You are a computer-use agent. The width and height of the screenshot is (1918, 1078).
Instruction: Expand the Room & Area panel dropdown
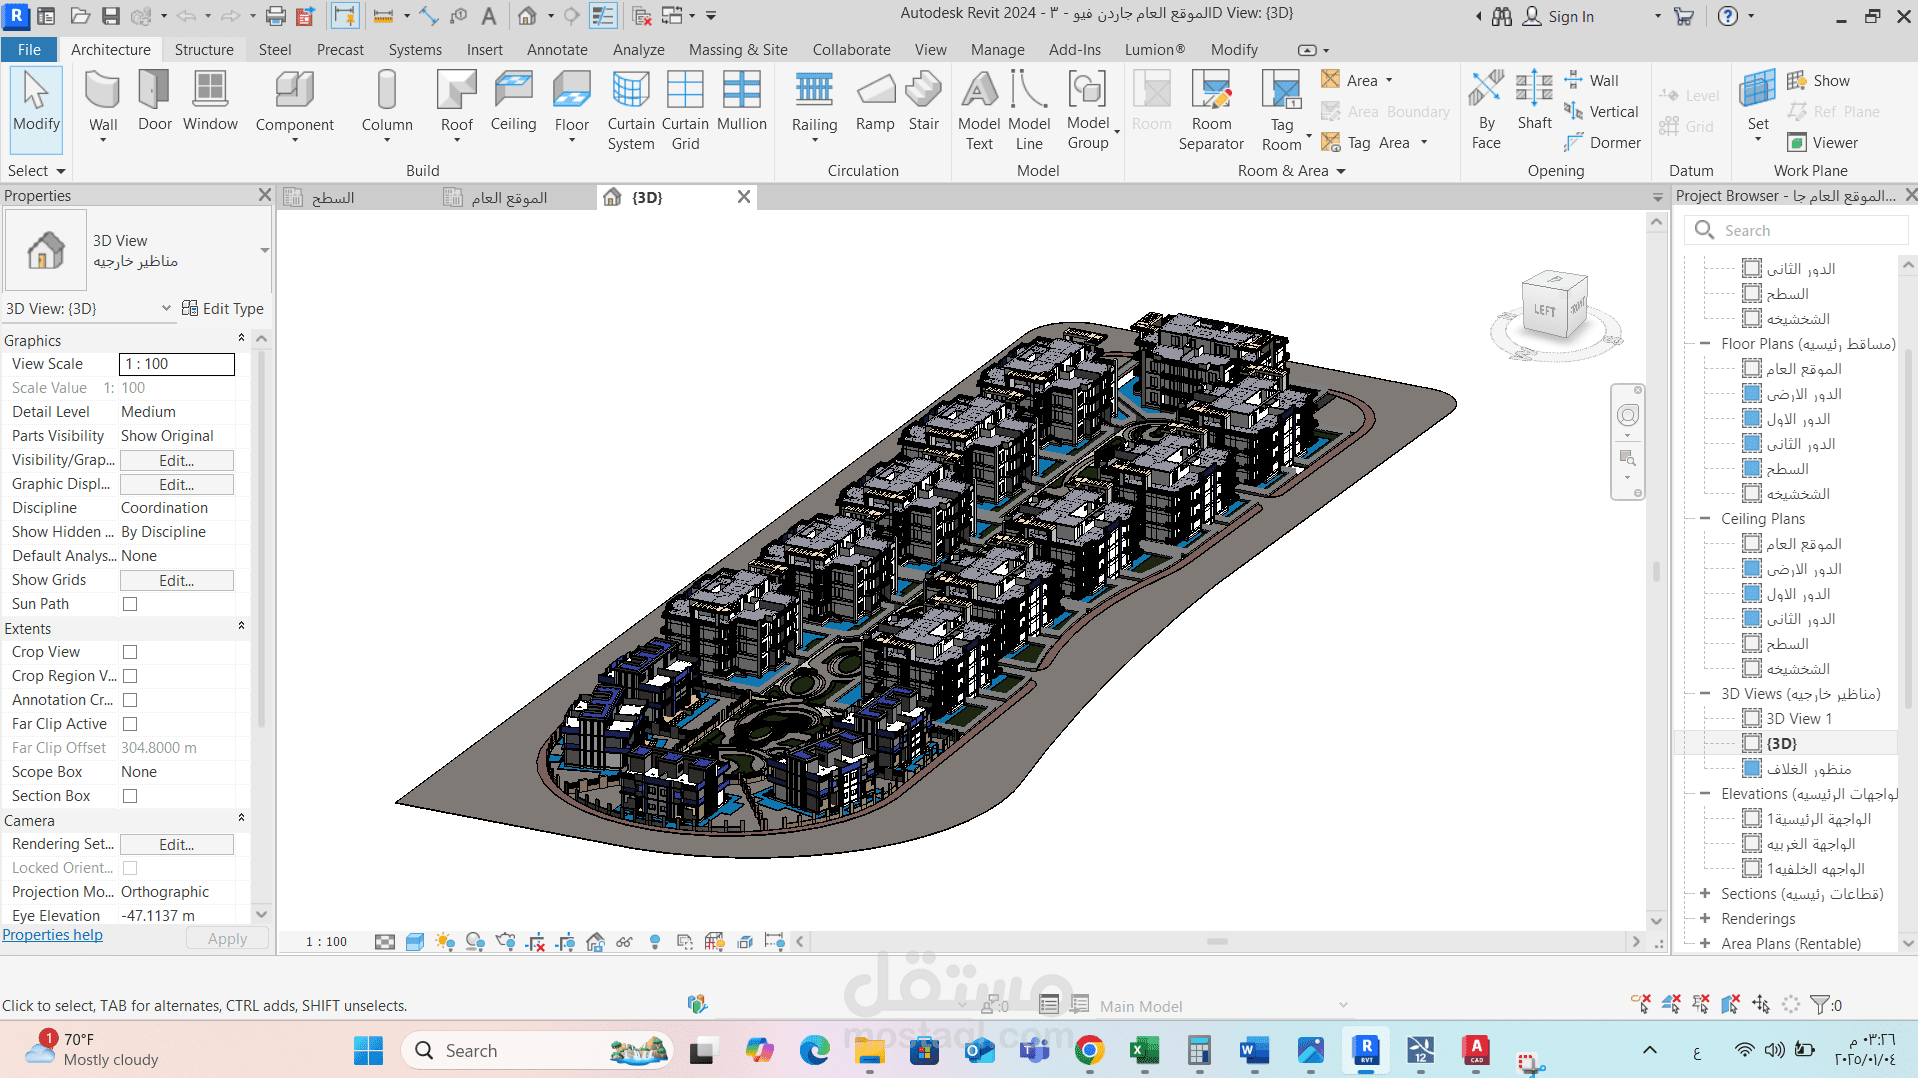click(1341, 171)
